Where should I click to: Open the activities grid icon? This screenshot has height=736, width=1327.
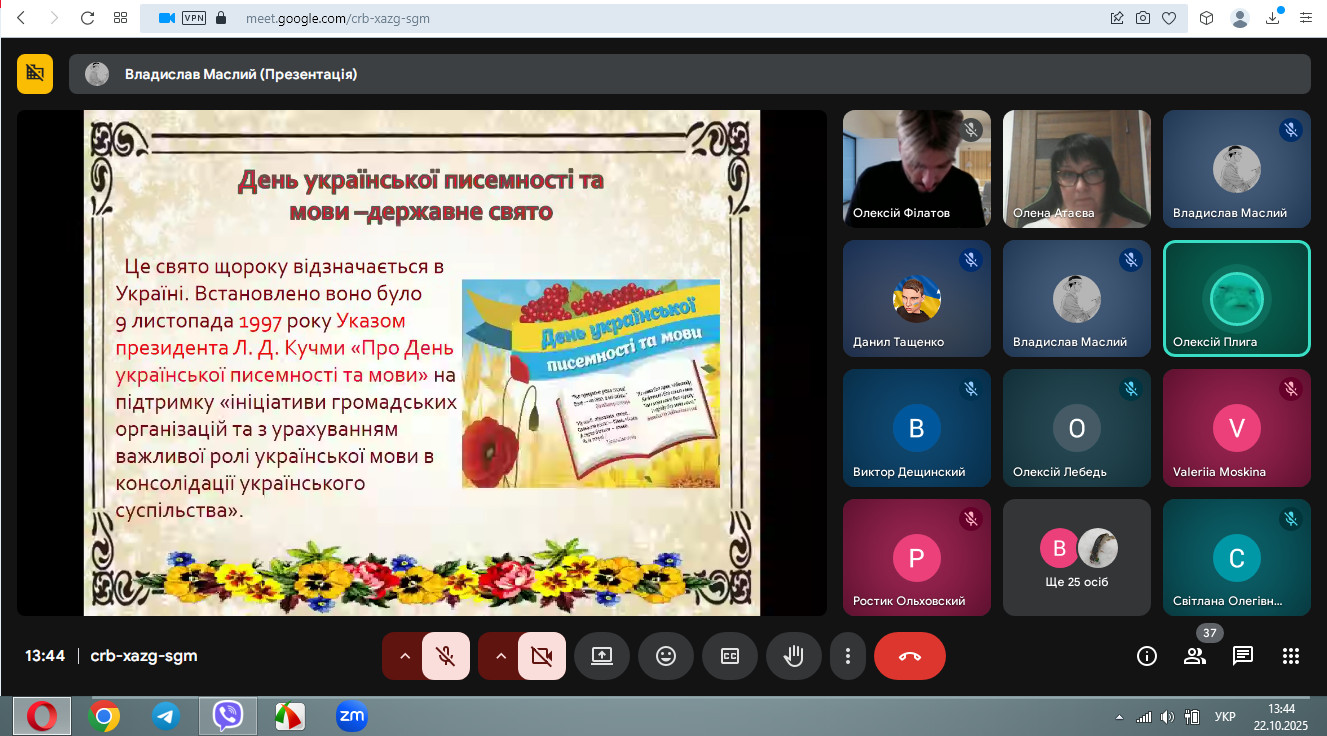[x=1291, y=656]
